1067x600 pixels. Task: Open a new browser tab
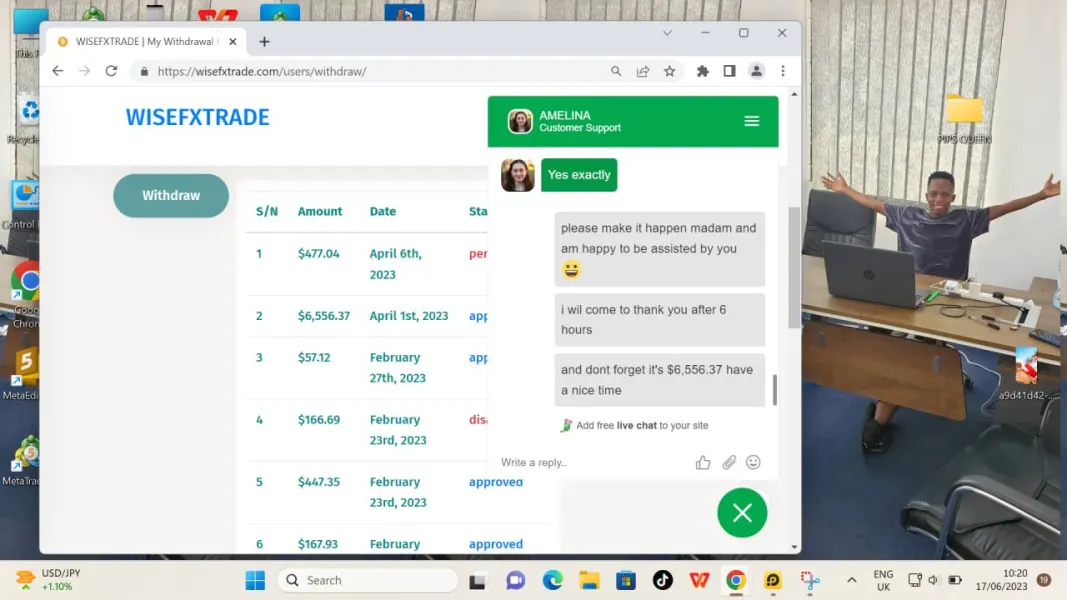pos(264,41)
